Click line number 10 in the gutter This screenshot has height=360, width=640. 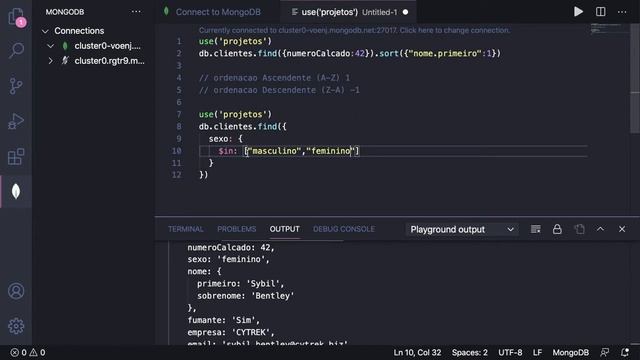pos(176,151)
